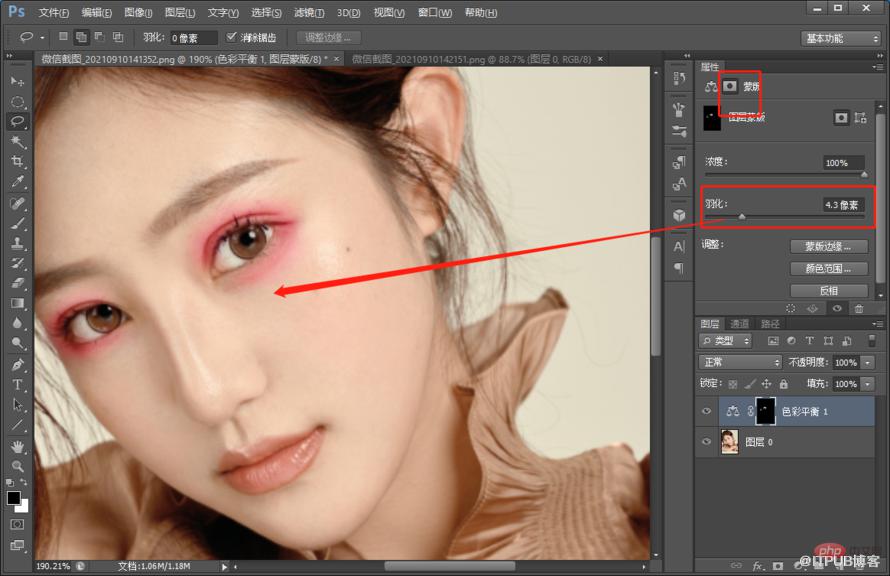
Task: Open the Lasso tool preset picker arrow
Action: [43, 38]
